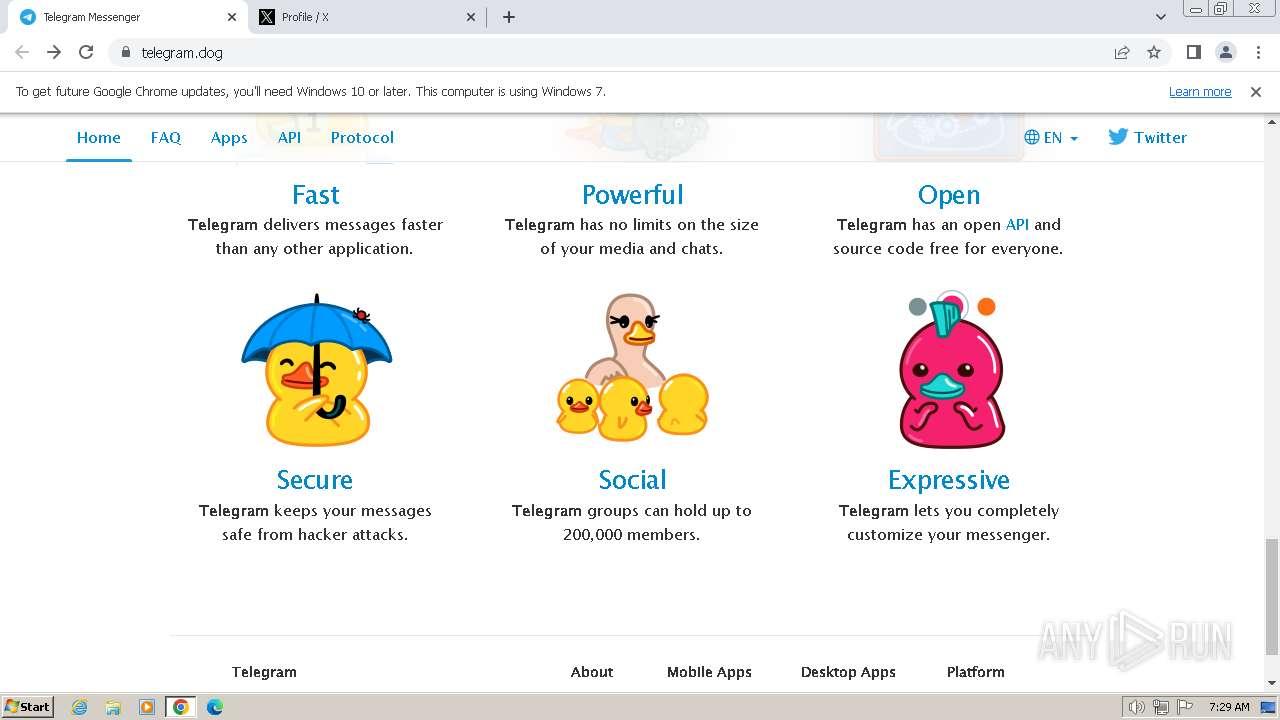Click the Telegram footer heading
Viewport: 1280px width, 720px height.
264,672
